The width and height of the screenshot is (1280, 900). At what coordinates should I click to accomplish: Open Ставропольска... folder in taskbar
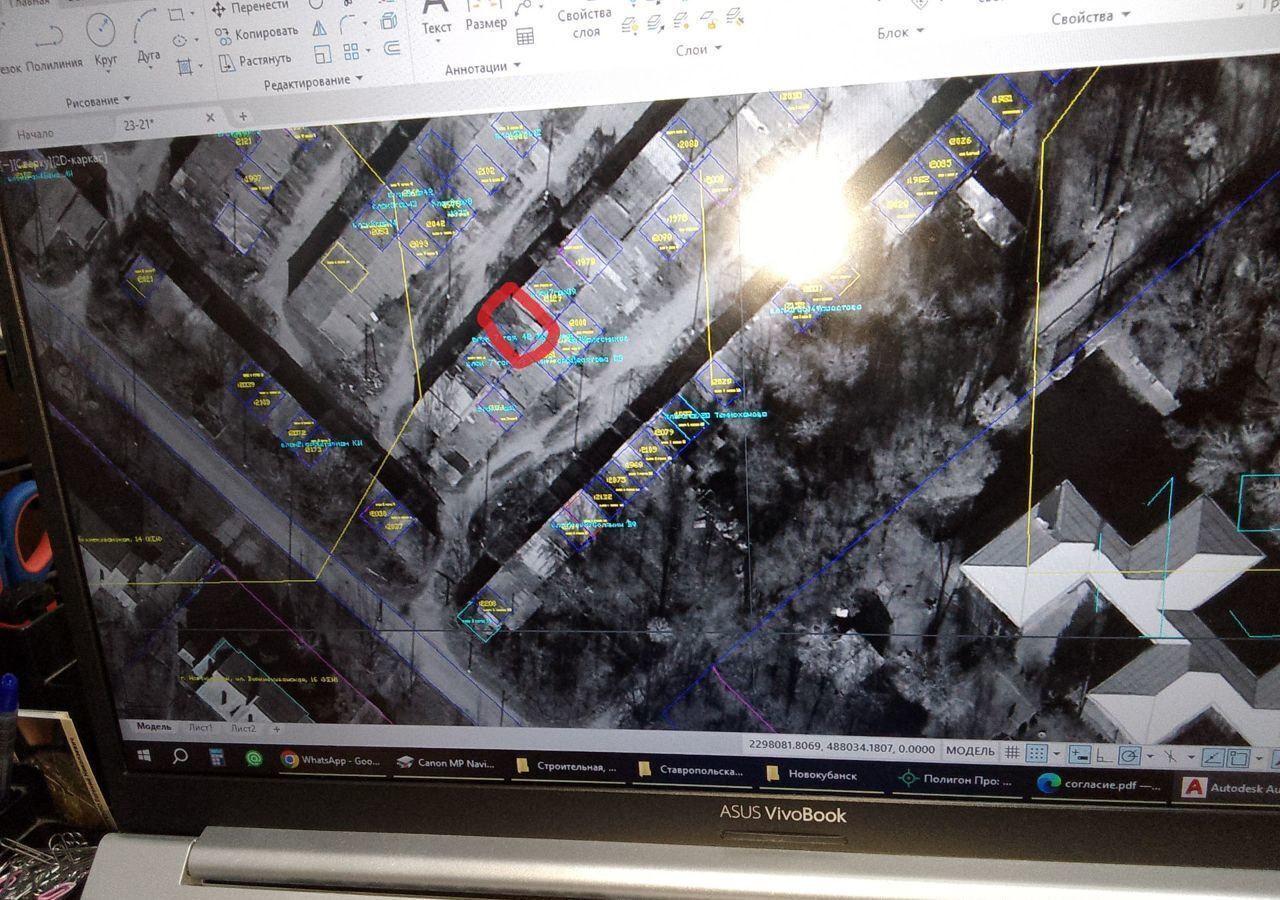(691, 772)
